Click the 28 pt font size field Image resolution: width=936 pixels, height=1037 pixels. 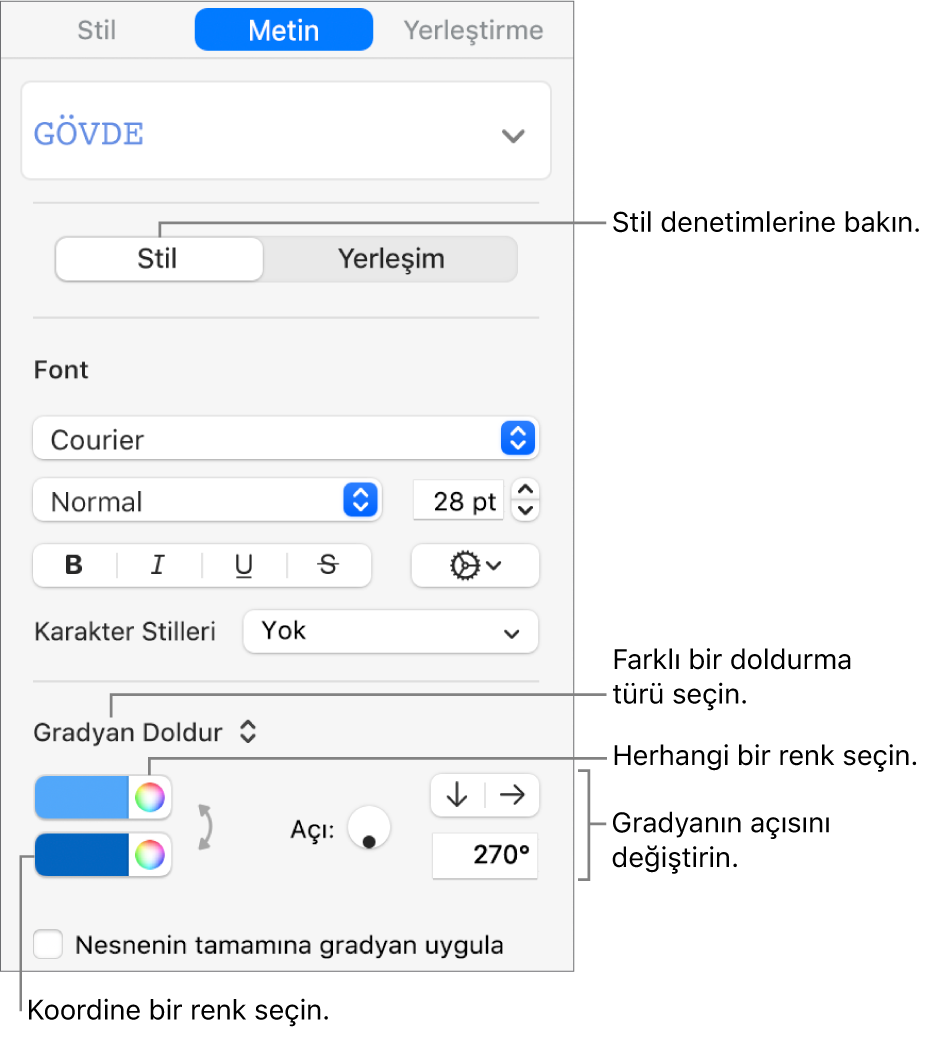(458, 501)
